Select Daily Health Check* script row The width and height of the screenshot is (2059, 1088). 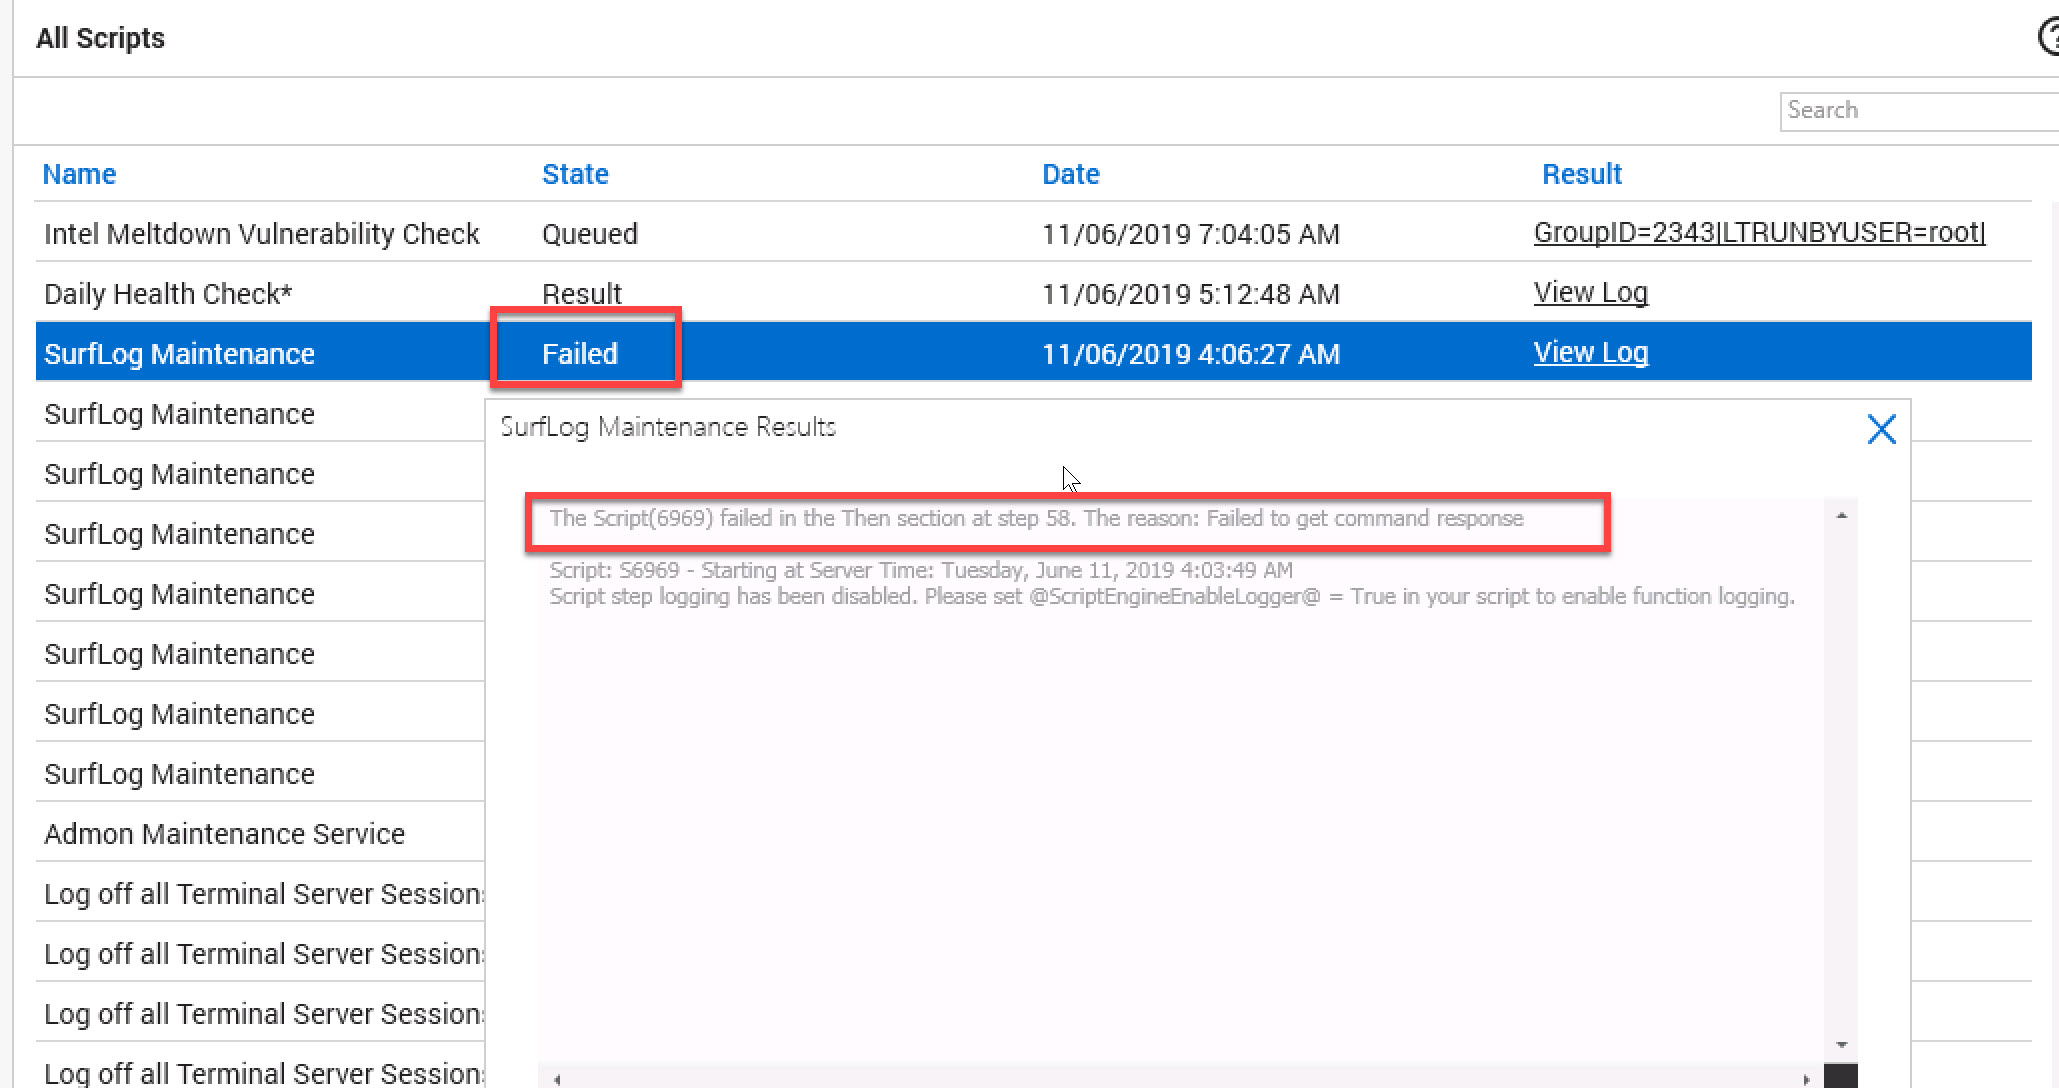[x=168, y=294]
